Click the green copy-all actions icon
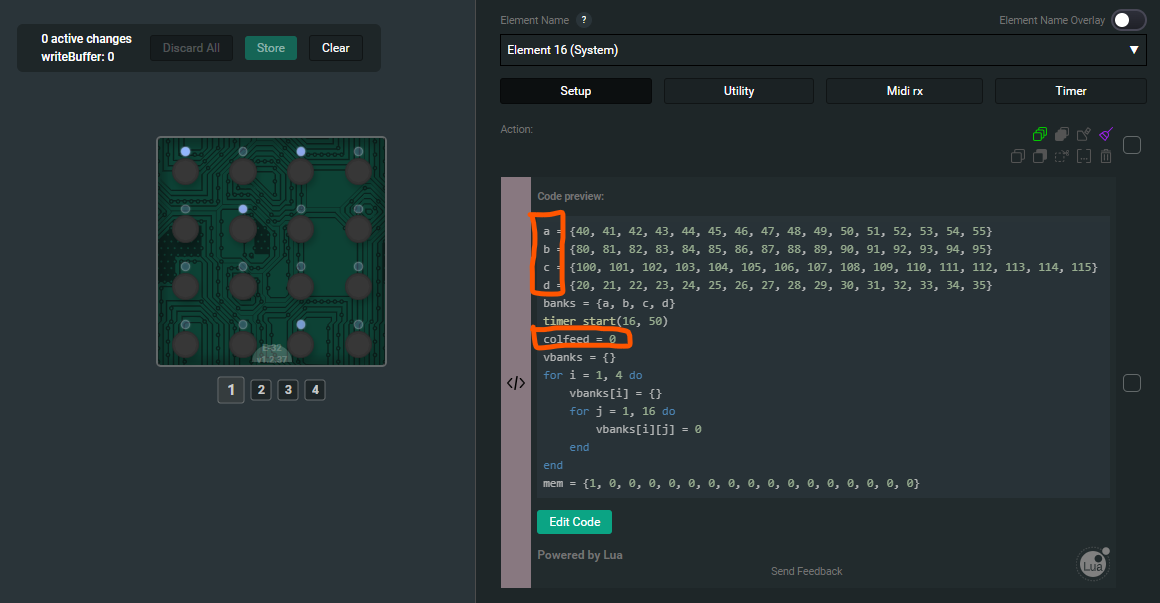Image resolution: width=1160 pixels, height=603 pixels. point(1040,134)
